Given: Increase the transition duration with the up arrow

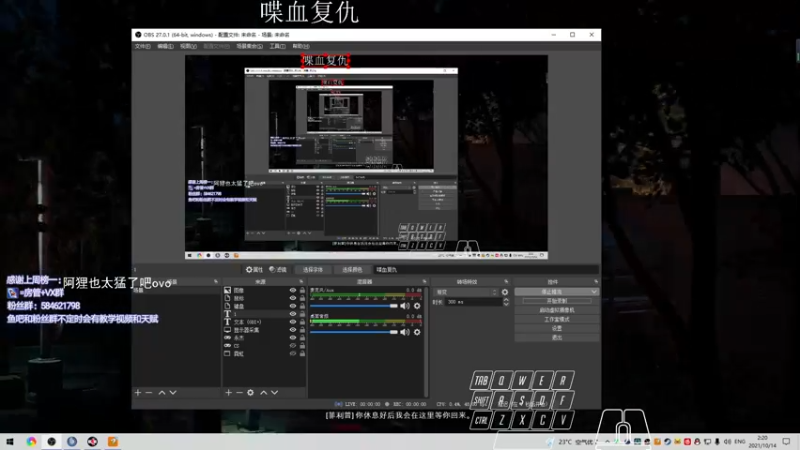Looking at the screenshot, I should click(506, 299).
